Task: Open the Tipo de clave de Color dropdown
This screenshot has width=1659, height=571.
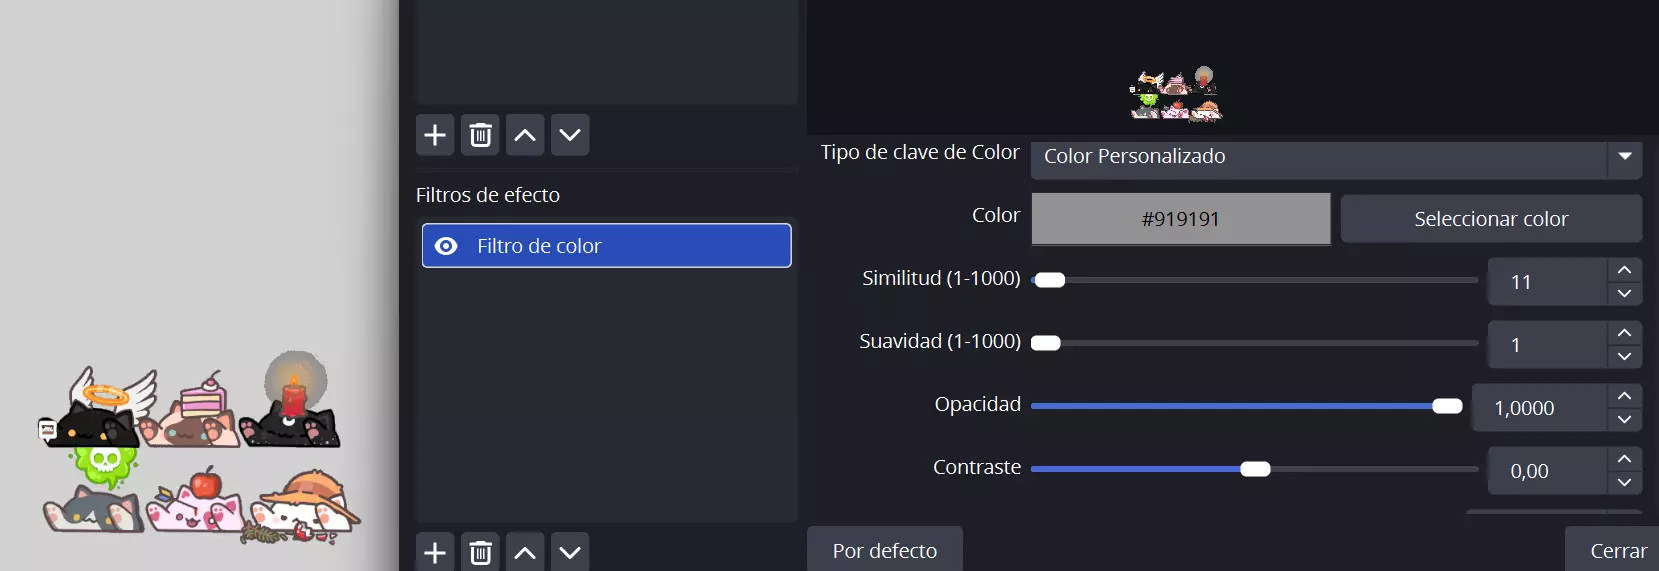Action: [x=1336, y=157]
